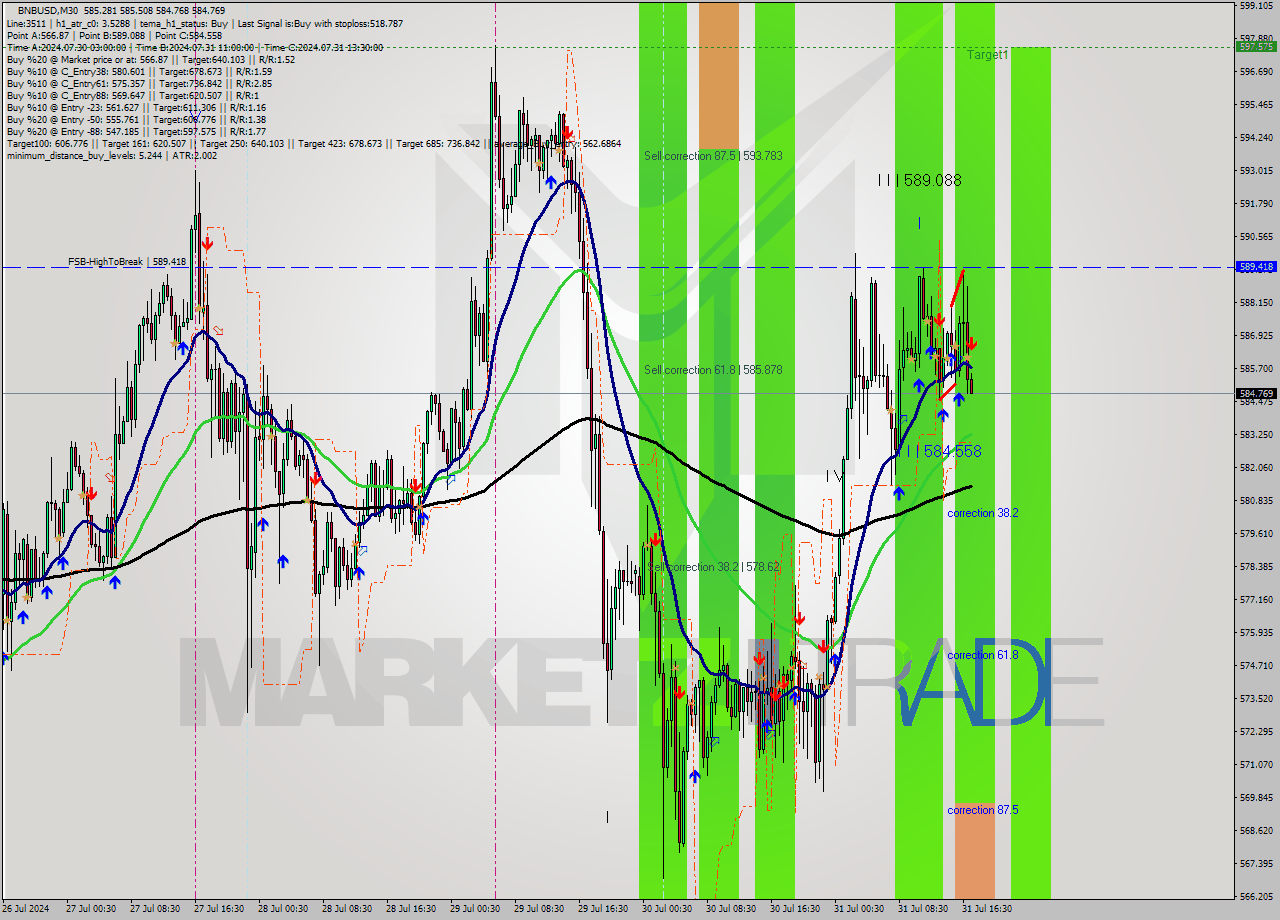Click the blue 589.418 price tag
Screen dimensions: 1280x920
point(1256,267)
